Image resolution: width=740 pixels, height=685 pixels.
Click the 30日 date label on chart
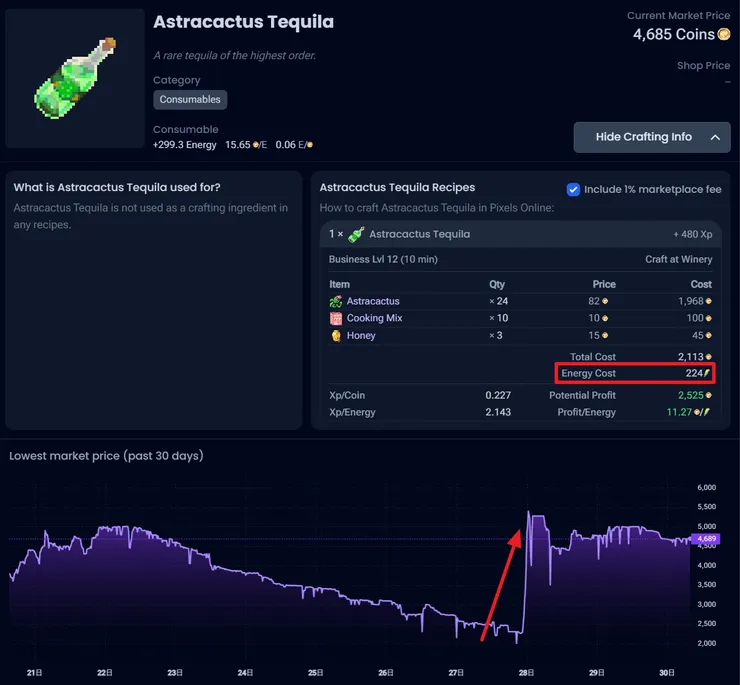(667, 673)
